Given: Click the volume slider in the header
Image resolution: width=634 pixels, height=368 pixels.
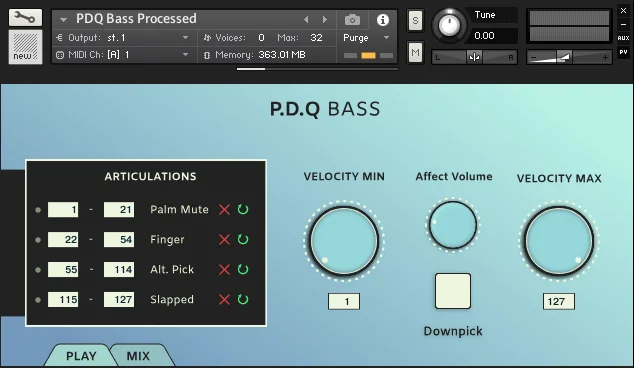Looking at the screenshot, I should tap(569, 57).
